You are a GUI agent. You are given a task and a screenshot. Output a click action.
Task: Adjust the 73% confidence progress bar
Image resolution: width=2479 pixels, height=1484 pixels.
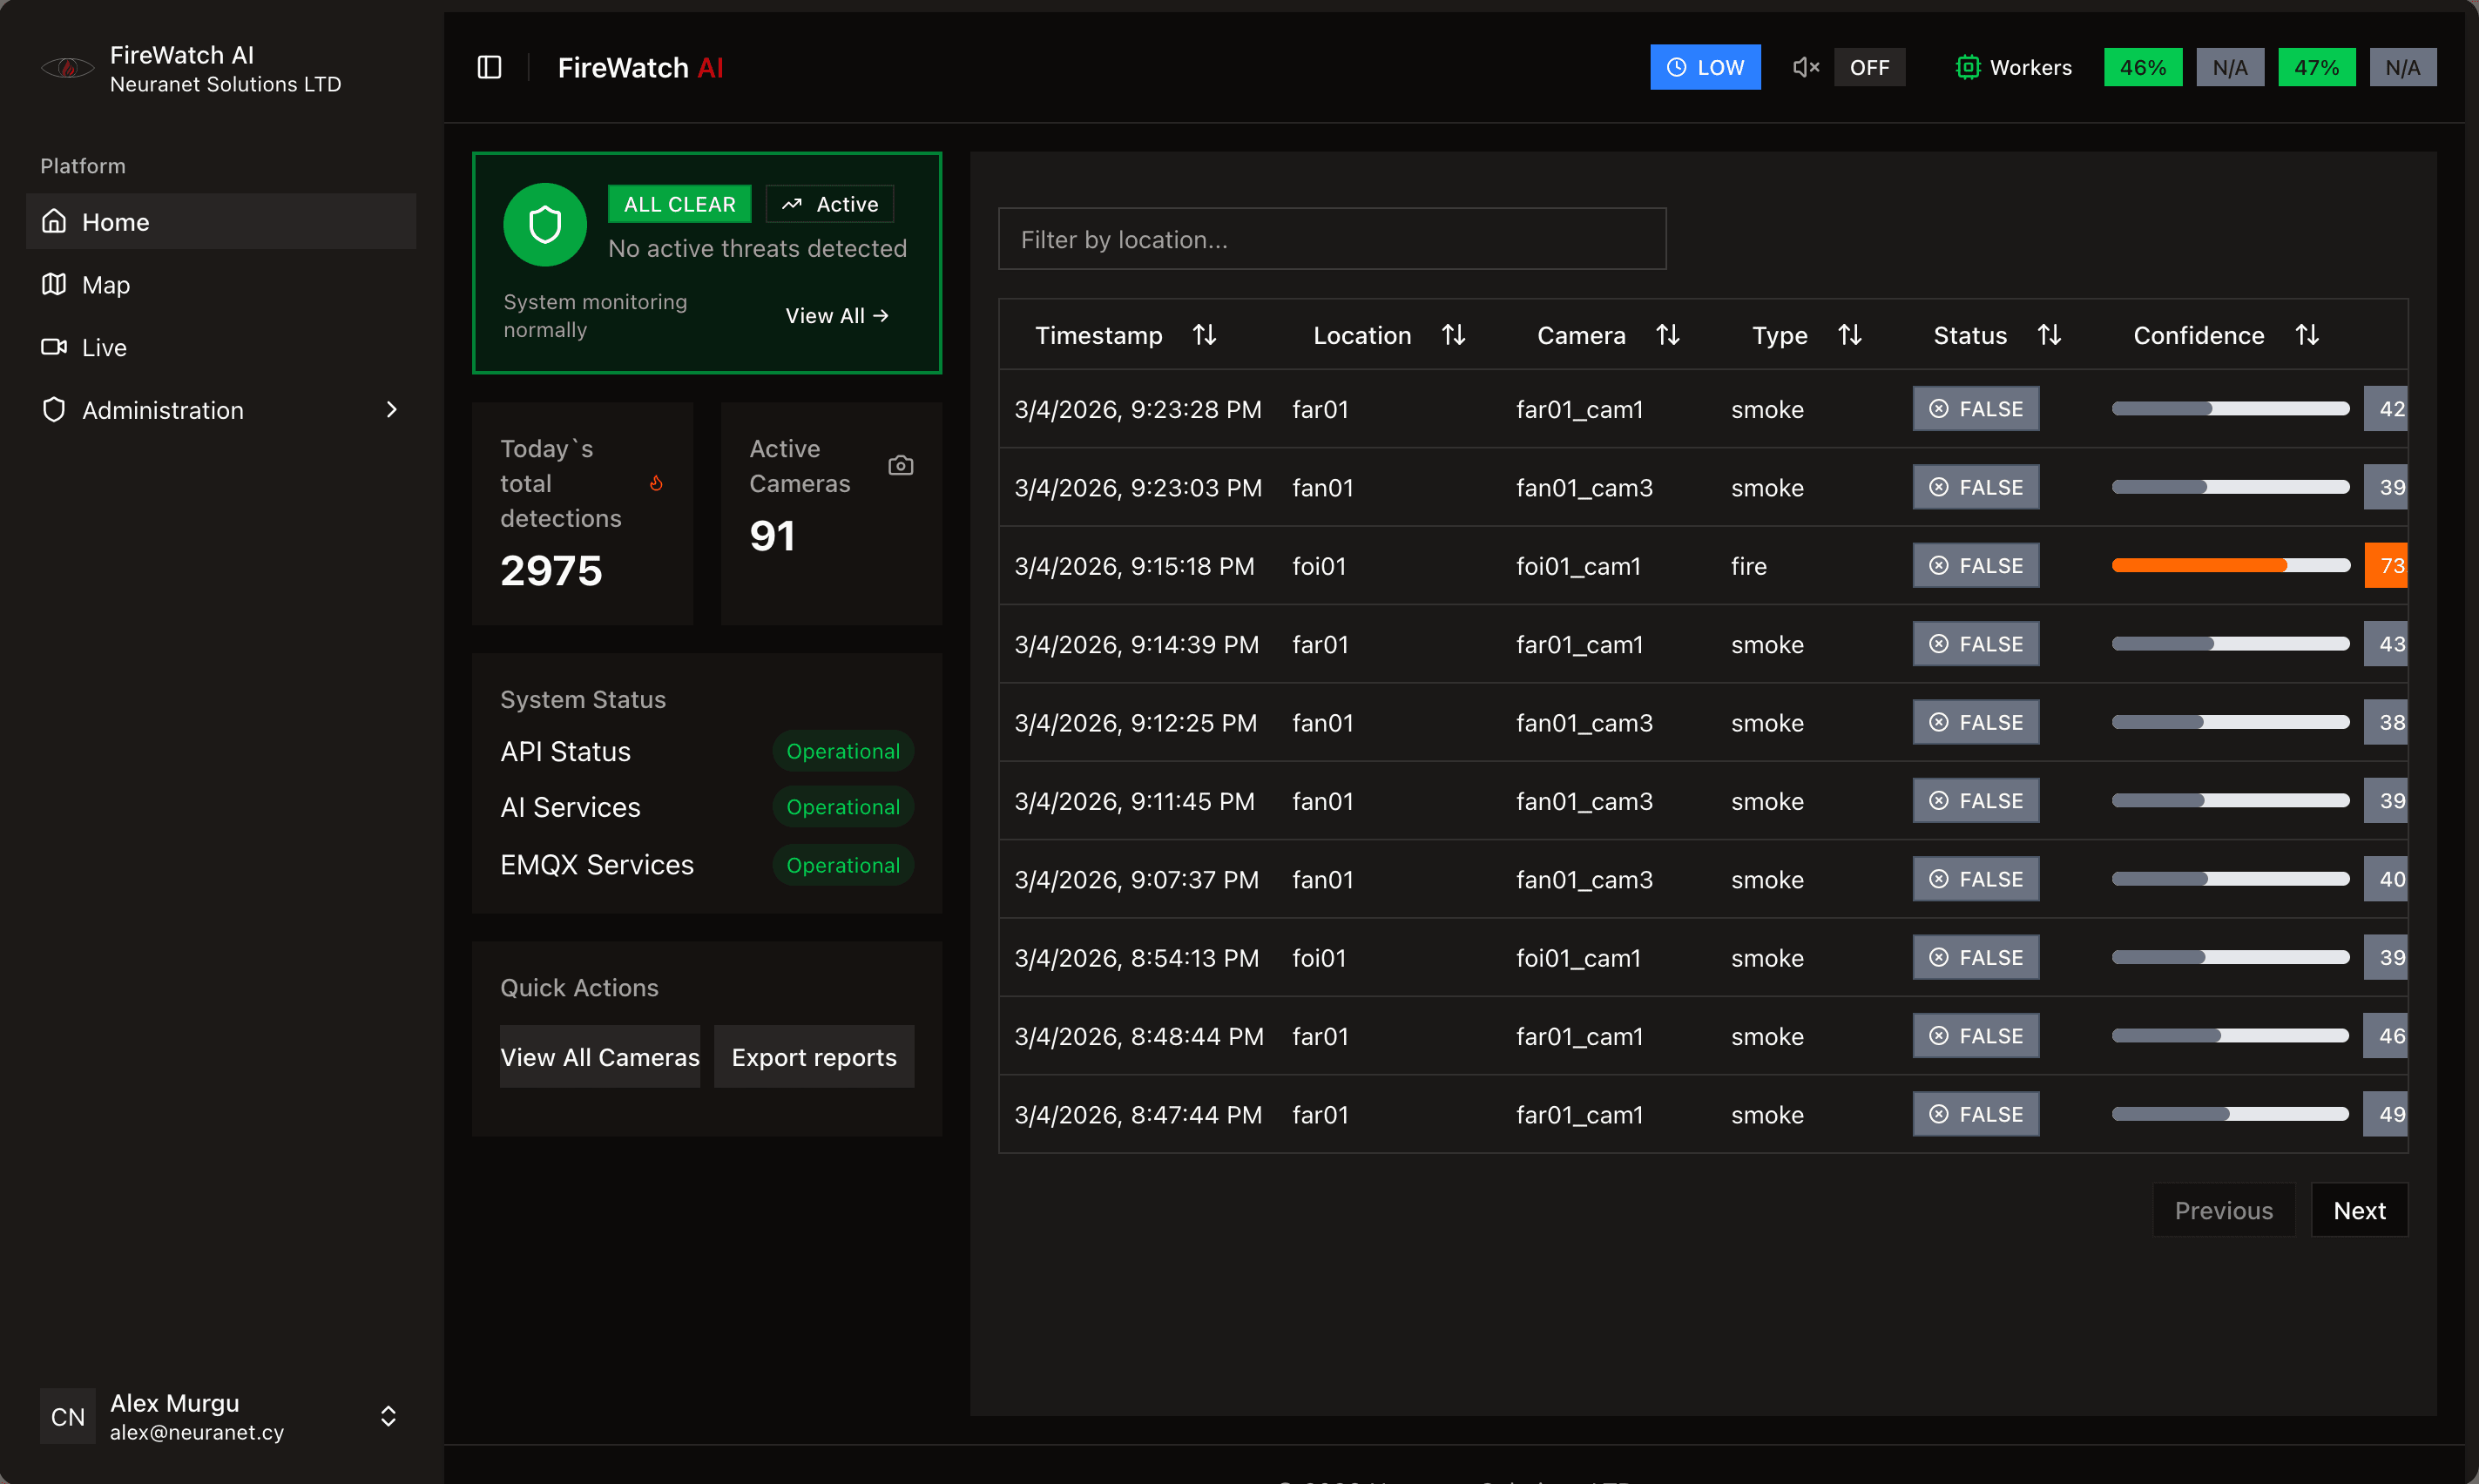pos(2229,565)
